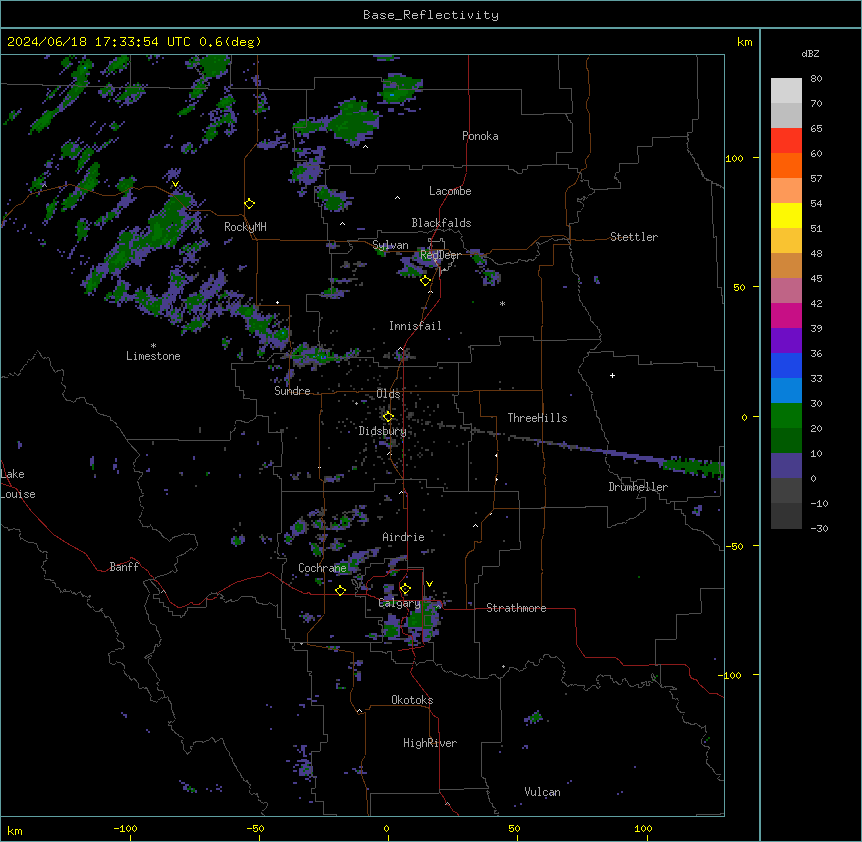Click the yellow diamond marker near RockyMH
The height and width of the screenshot is (842, 862).
click(250, 204)
